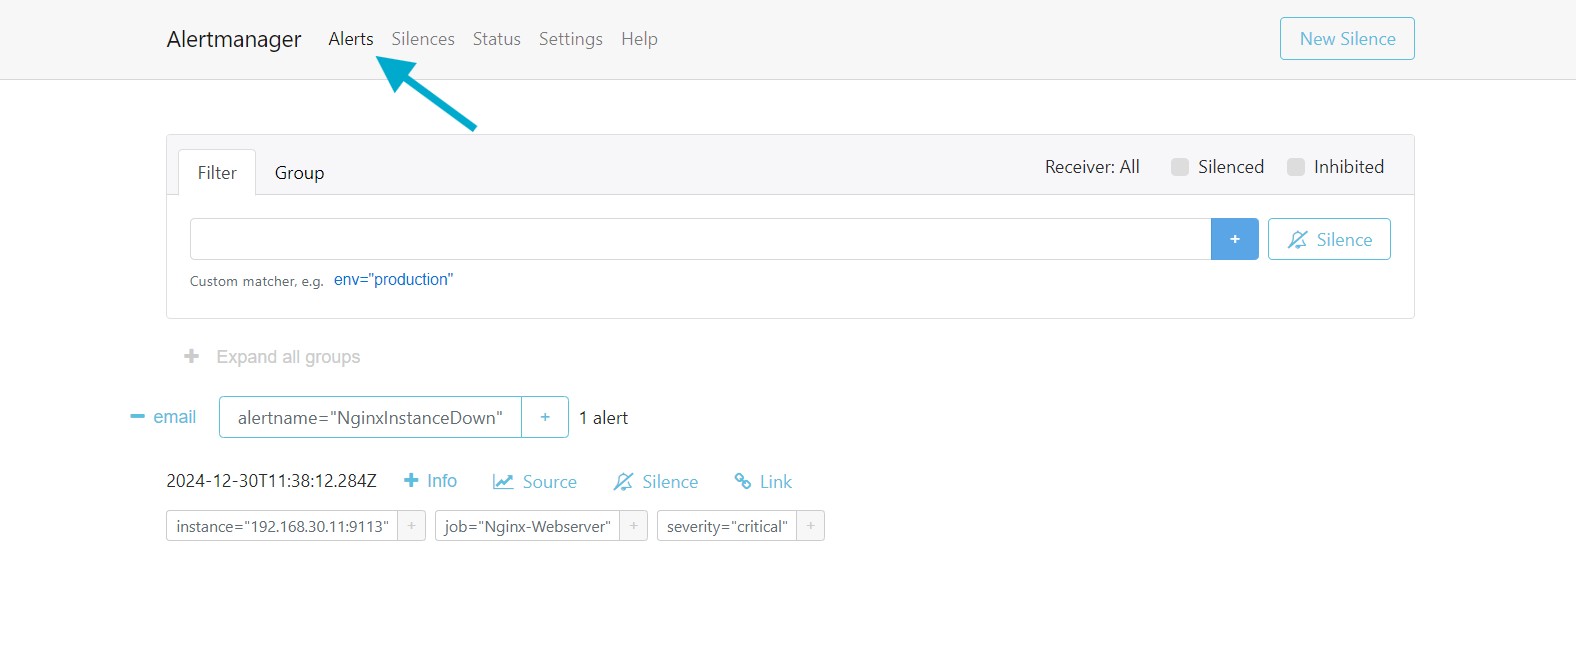Expand the alert Info details

(430, 481)
